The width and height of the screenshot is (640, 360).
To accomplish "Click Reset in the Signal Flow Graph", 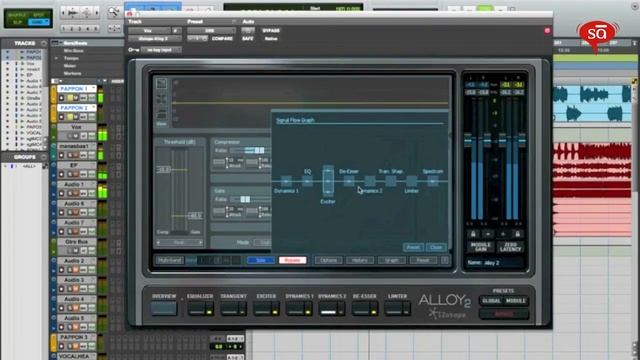I will 413,247.
